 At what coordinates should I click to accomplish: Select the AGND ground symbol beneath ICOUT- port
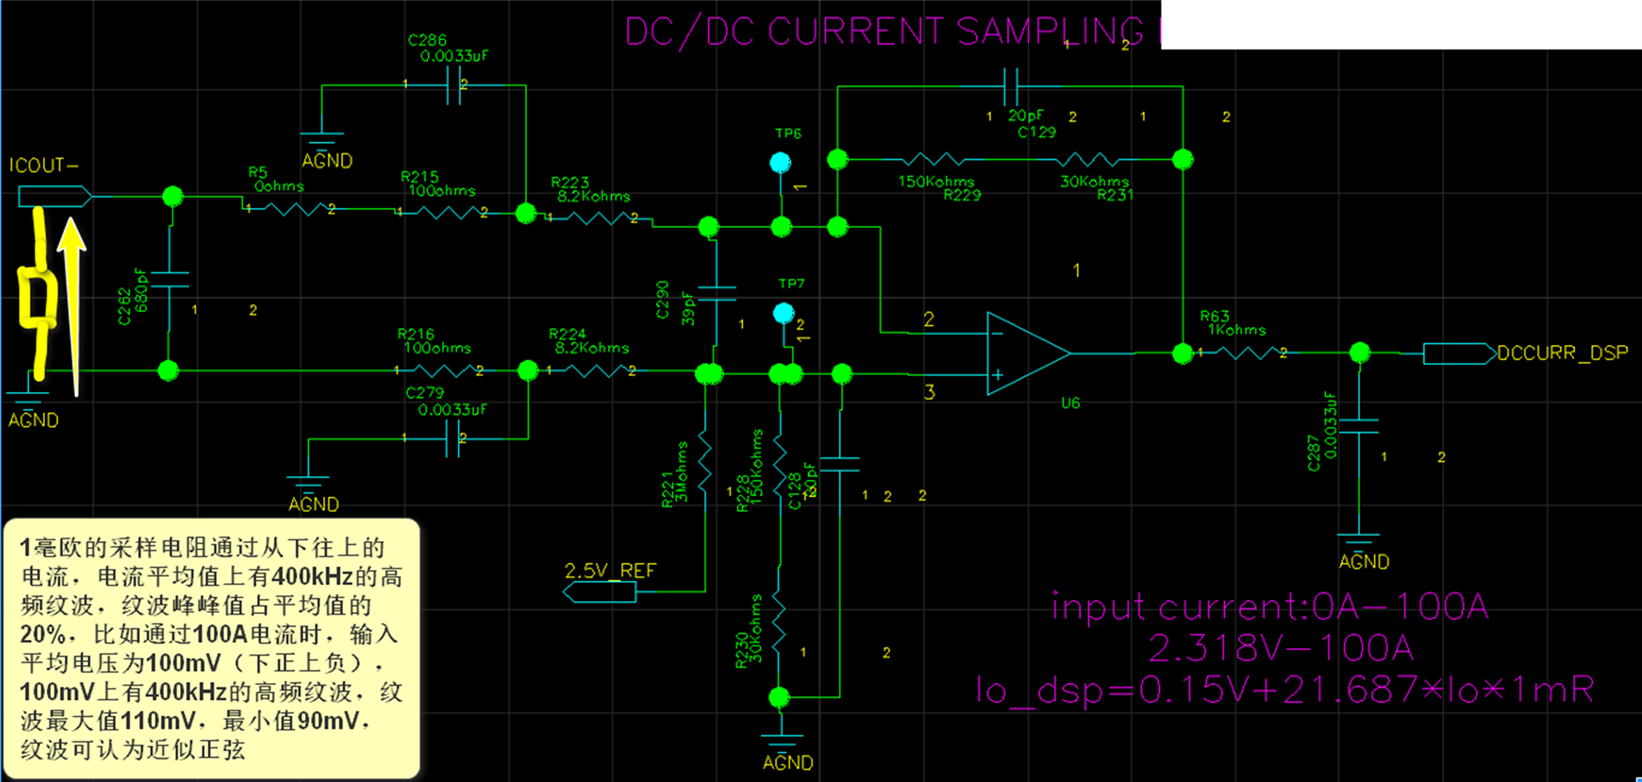coord(28,400)
